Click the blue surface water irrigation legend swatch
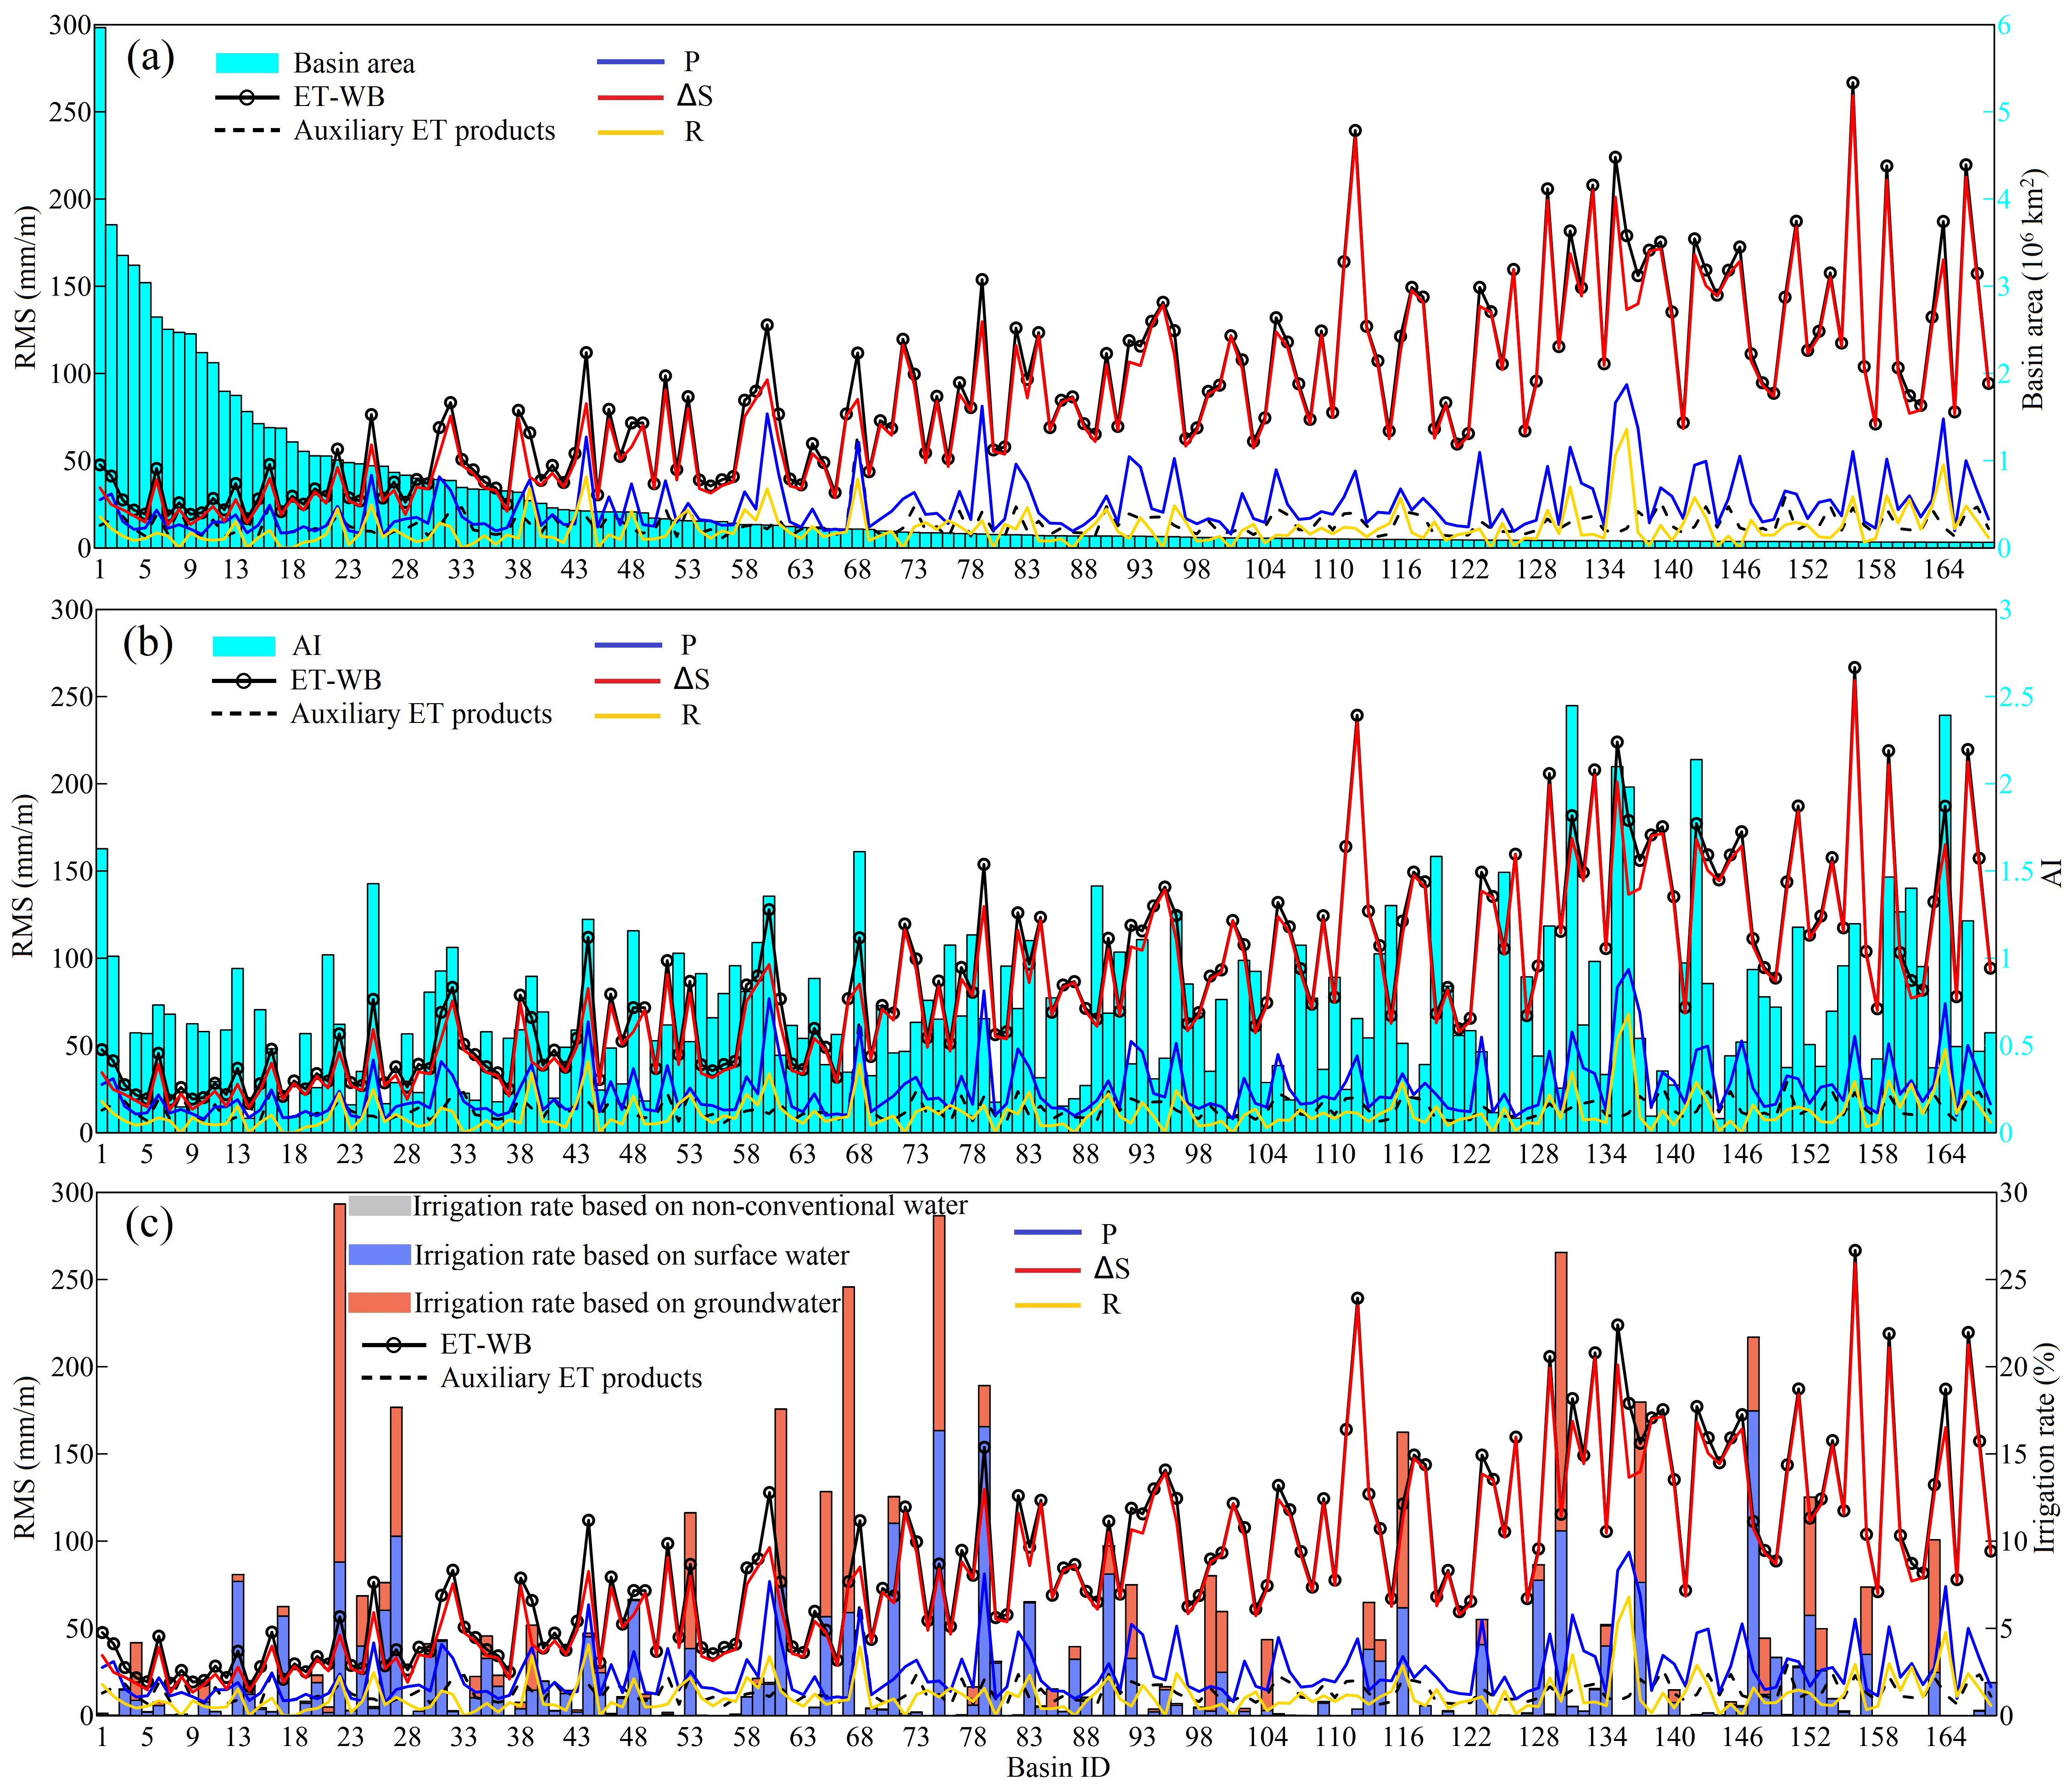This screenshot has height=1791, width=2072. click(x=379, y=1255)
